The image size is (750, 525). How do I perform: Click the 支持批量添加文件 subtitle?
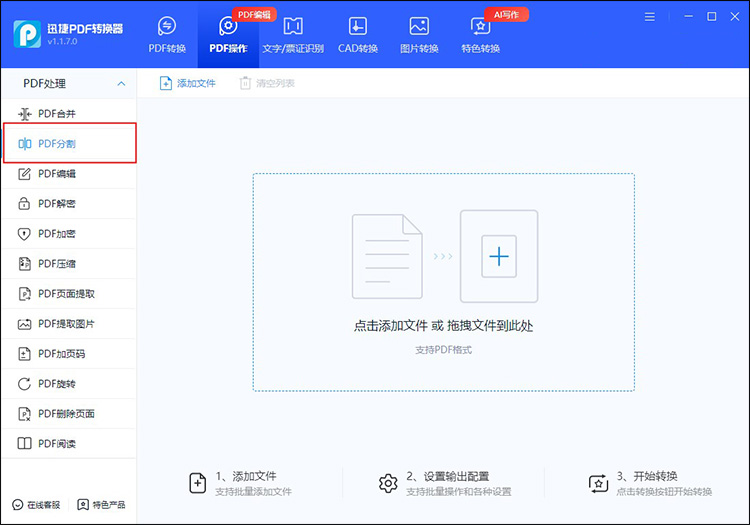click(254, 492)
